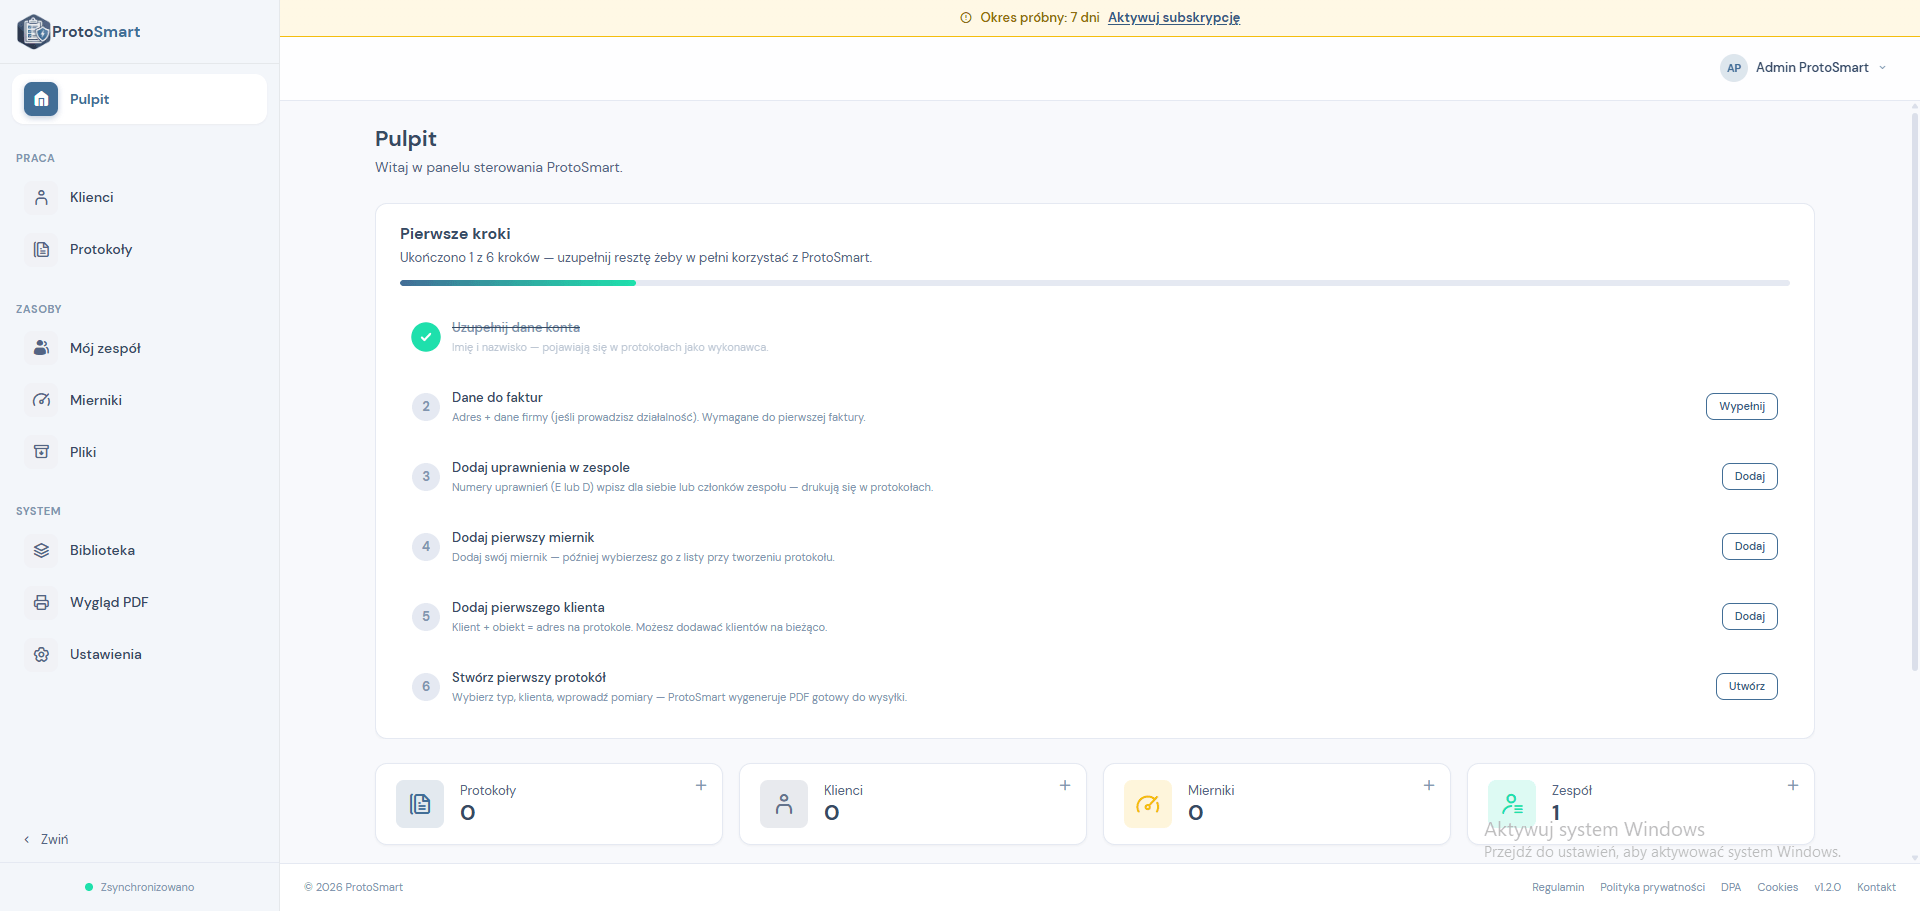Viewport: 1920px width, 911px height.
Task: Open the Polityka prywatności footer link
Action: click(1652, 887)
